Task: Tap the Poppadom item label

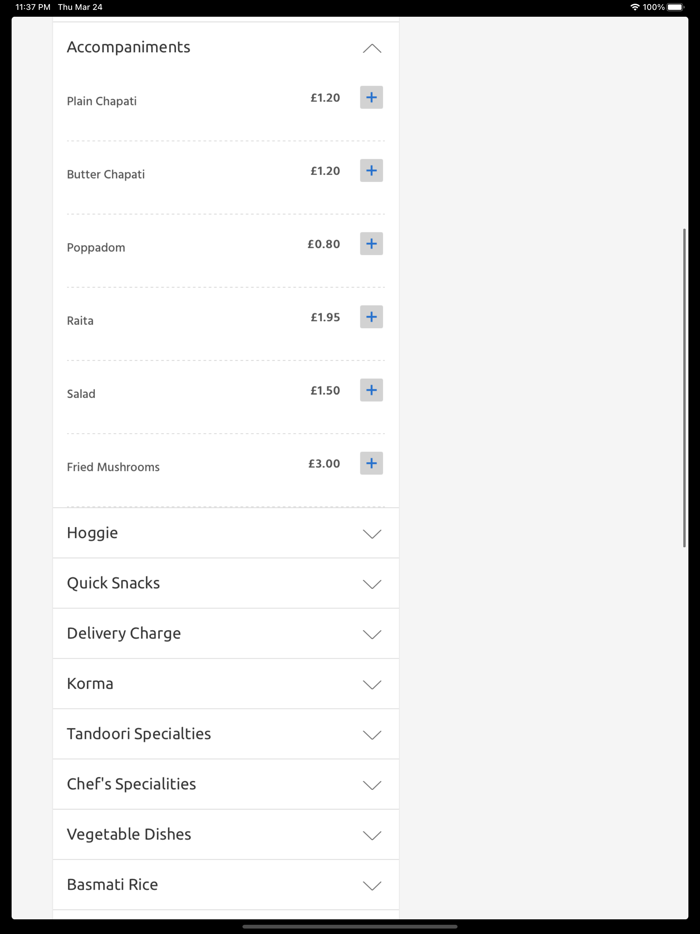Action: [96, 248]
